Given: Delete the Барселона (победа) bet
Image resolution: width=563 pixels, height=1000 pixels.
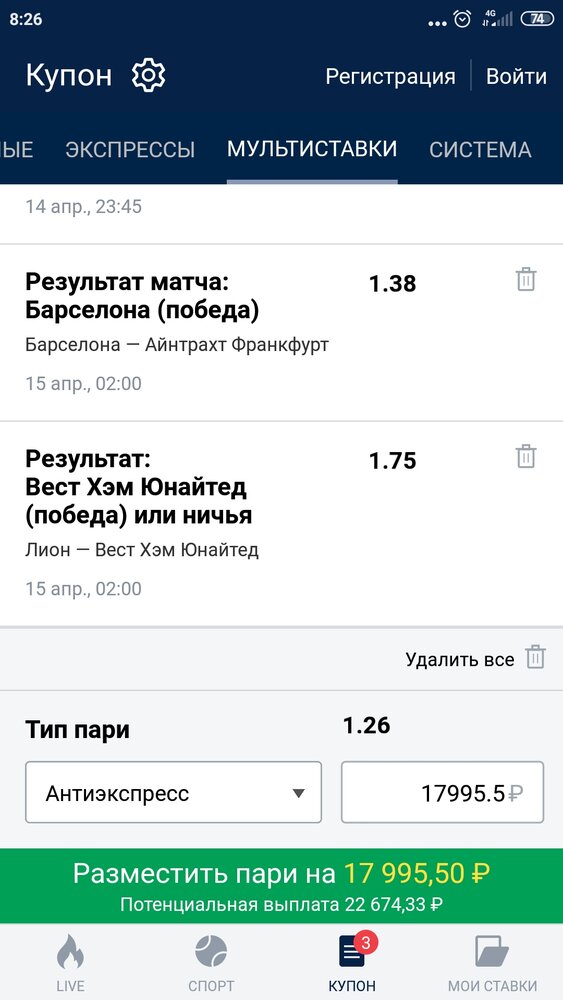Looking at the screenshot, I should (x=526, y=279).
